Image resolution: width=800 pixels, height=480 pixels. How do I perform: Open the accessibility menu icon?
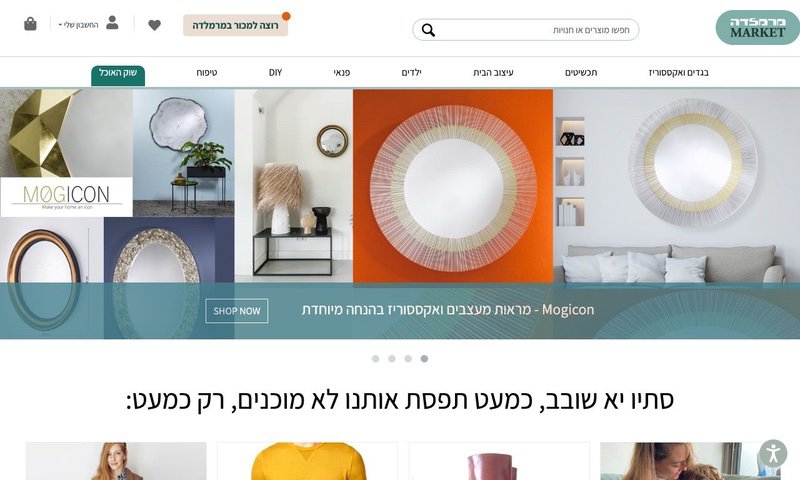point(773,453)
